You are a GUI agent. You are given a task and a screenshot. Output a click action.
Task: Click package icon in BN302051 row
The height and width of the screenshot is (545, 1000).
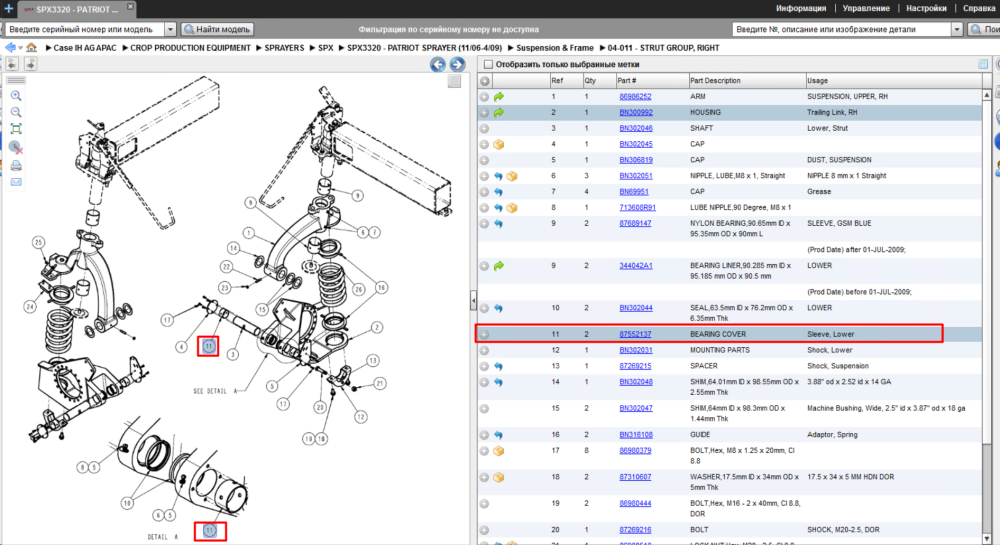point(511,176)
